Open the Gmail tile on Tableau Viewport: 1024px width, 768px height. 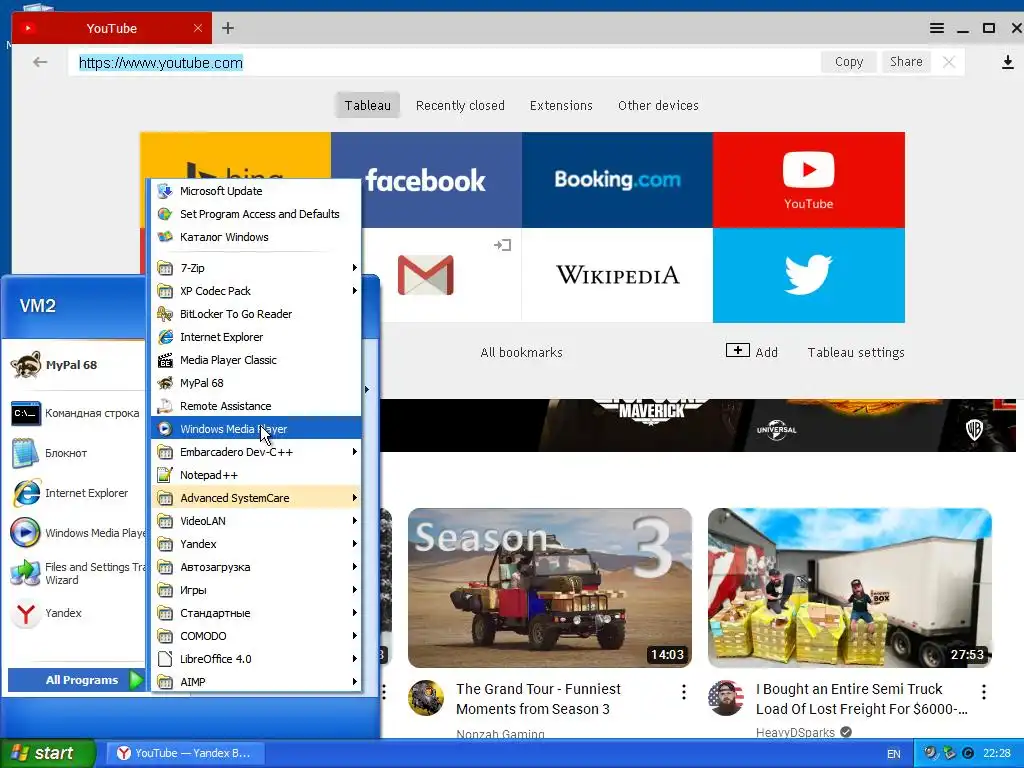point(441,275)
